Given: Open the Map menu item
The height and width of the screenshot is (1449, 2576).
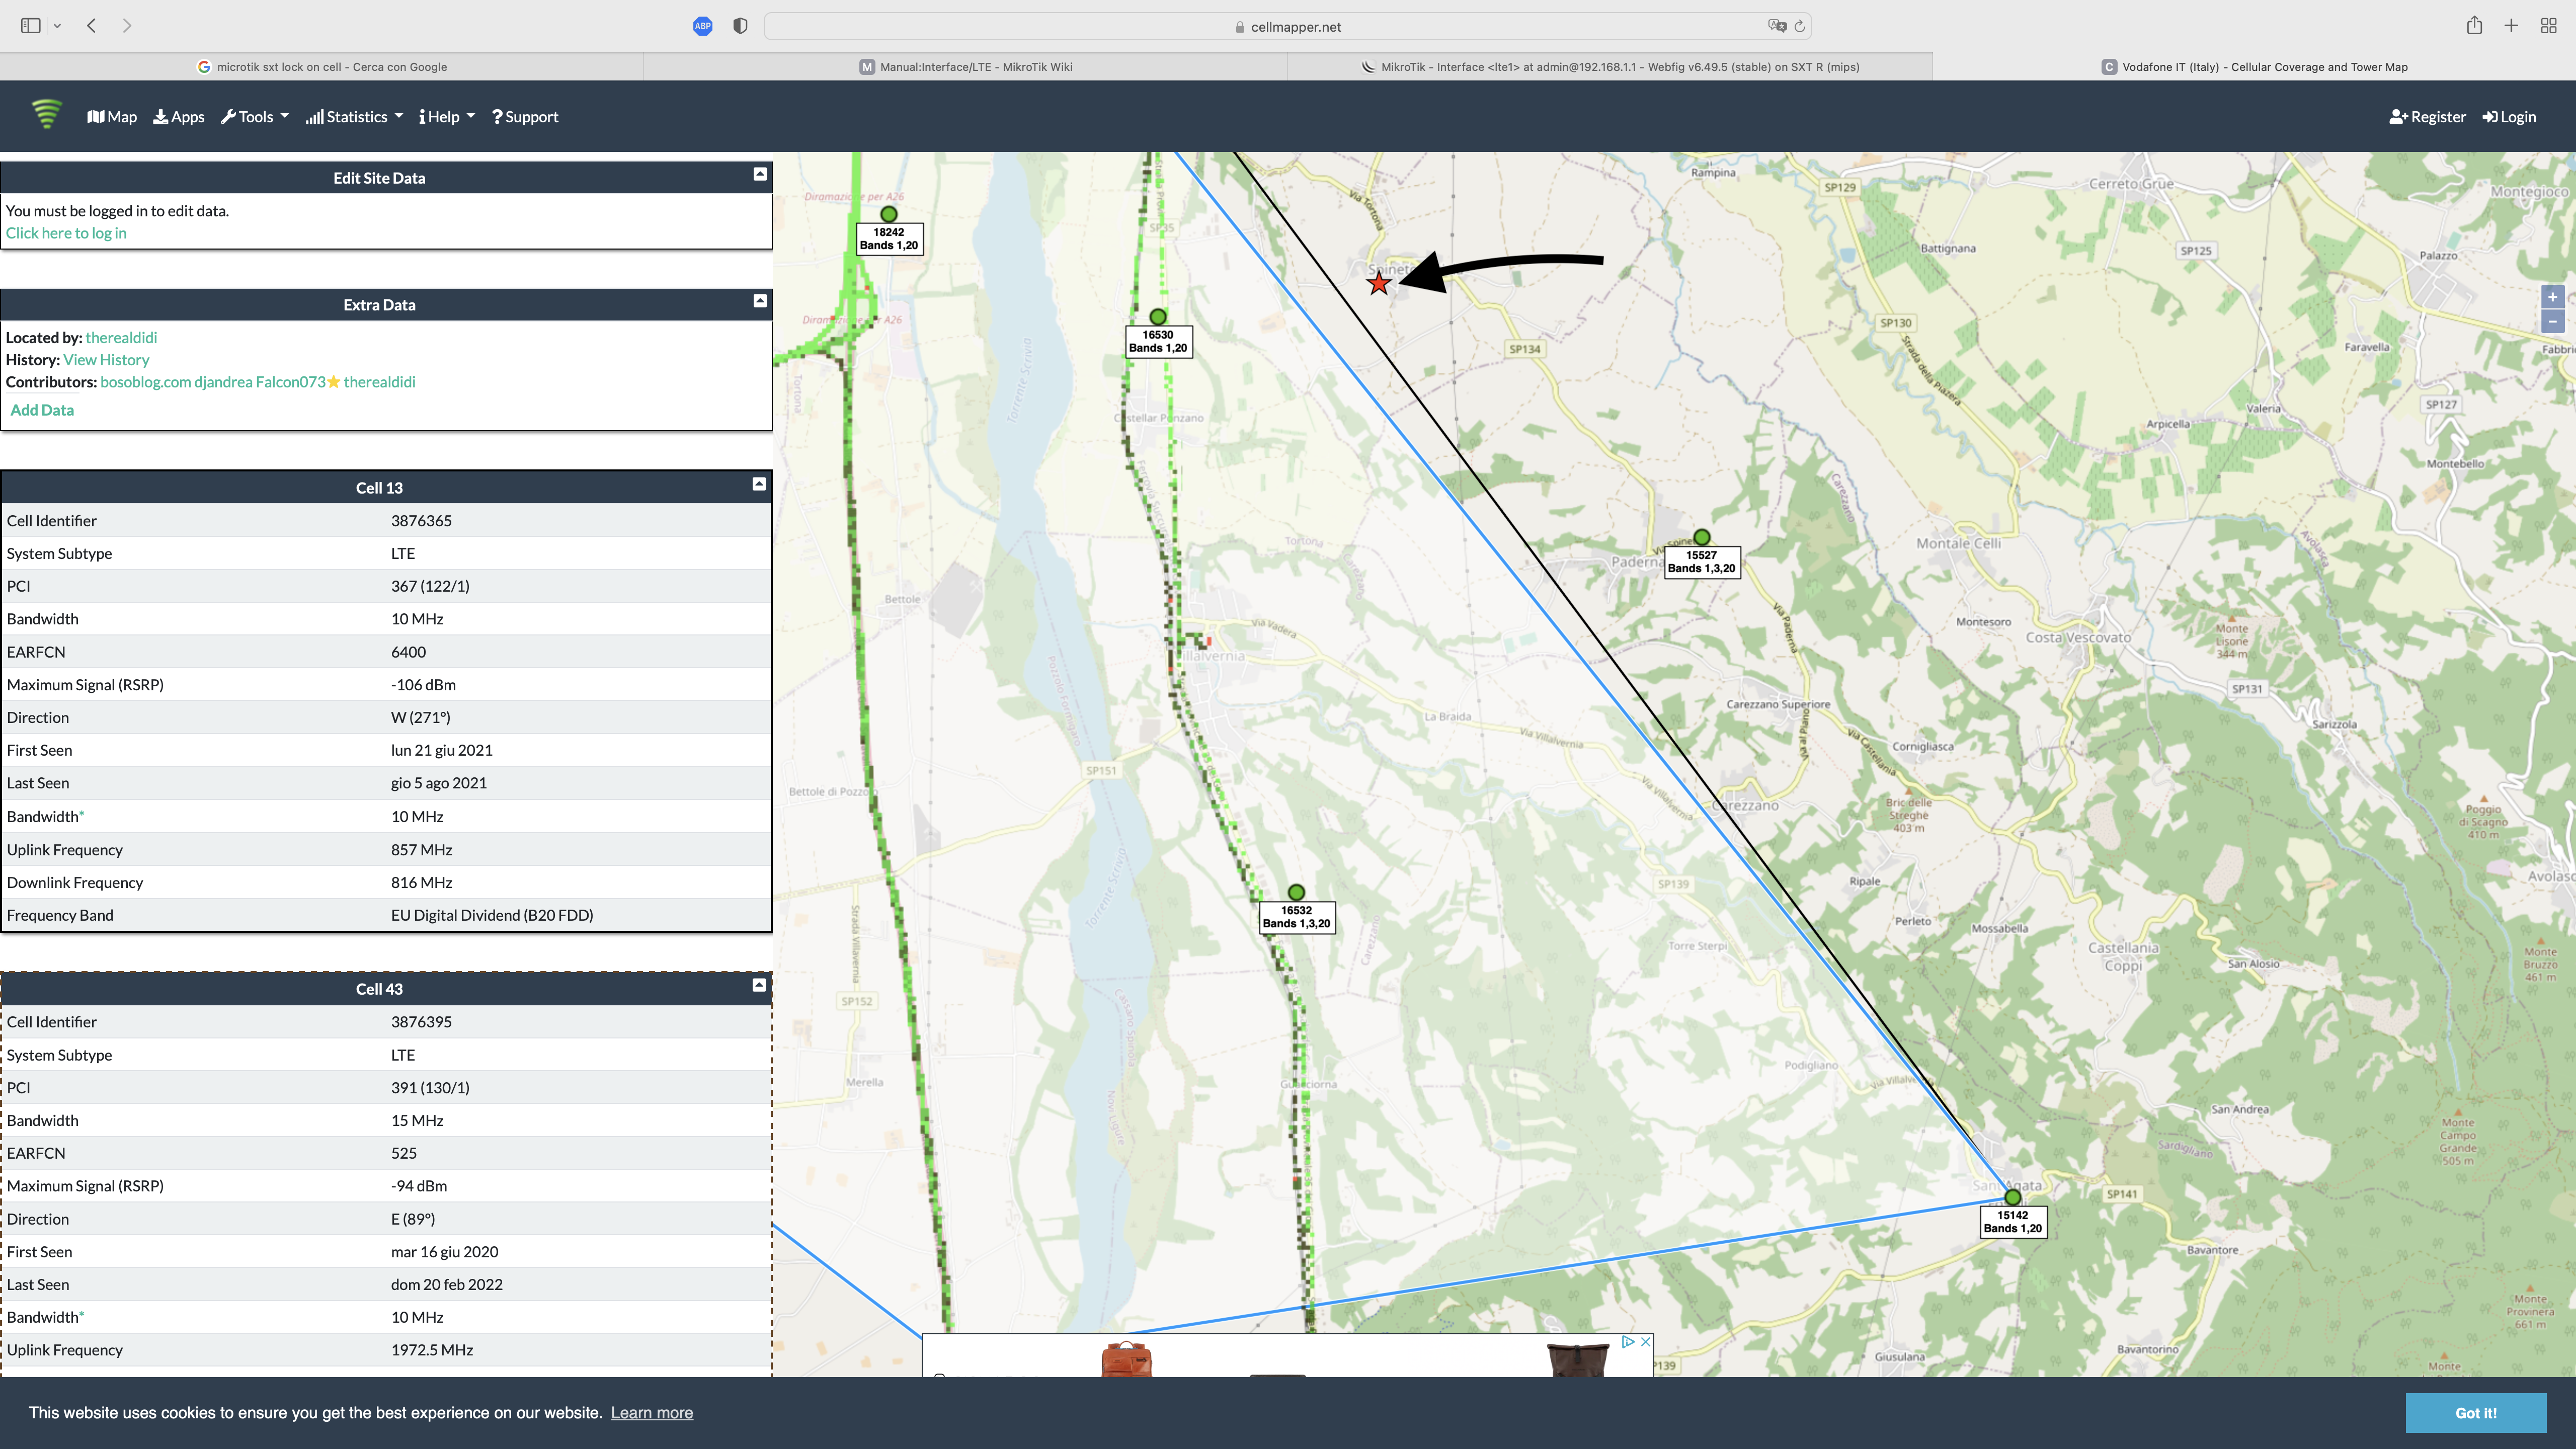Looking at the screenshot, I should 112,117.
